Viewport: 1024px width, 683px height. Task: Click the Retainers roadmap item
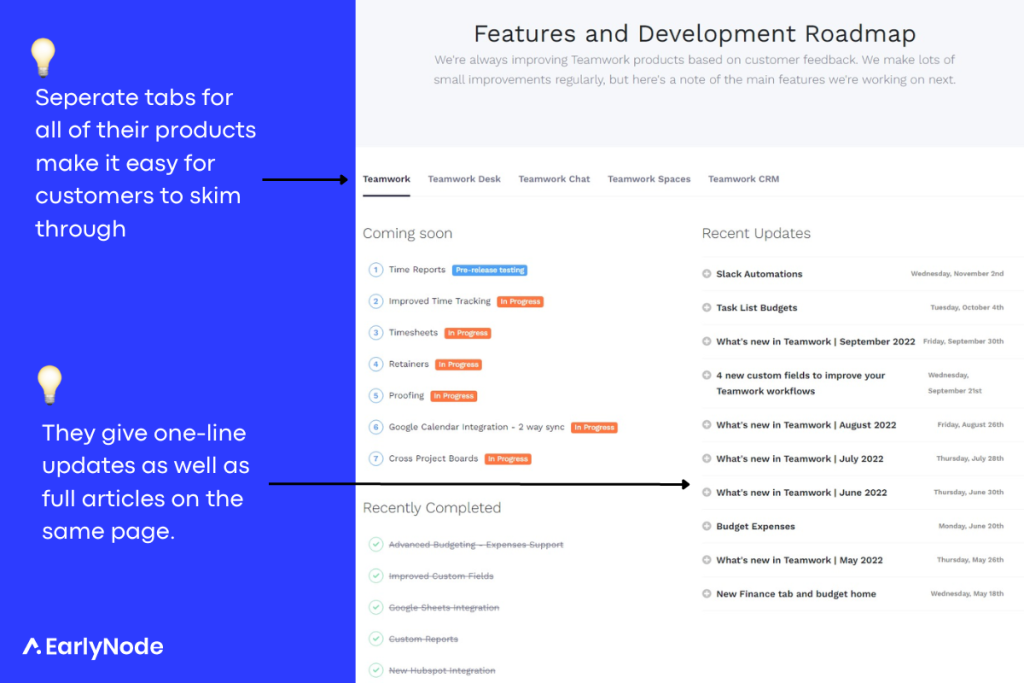coord(408,364)
